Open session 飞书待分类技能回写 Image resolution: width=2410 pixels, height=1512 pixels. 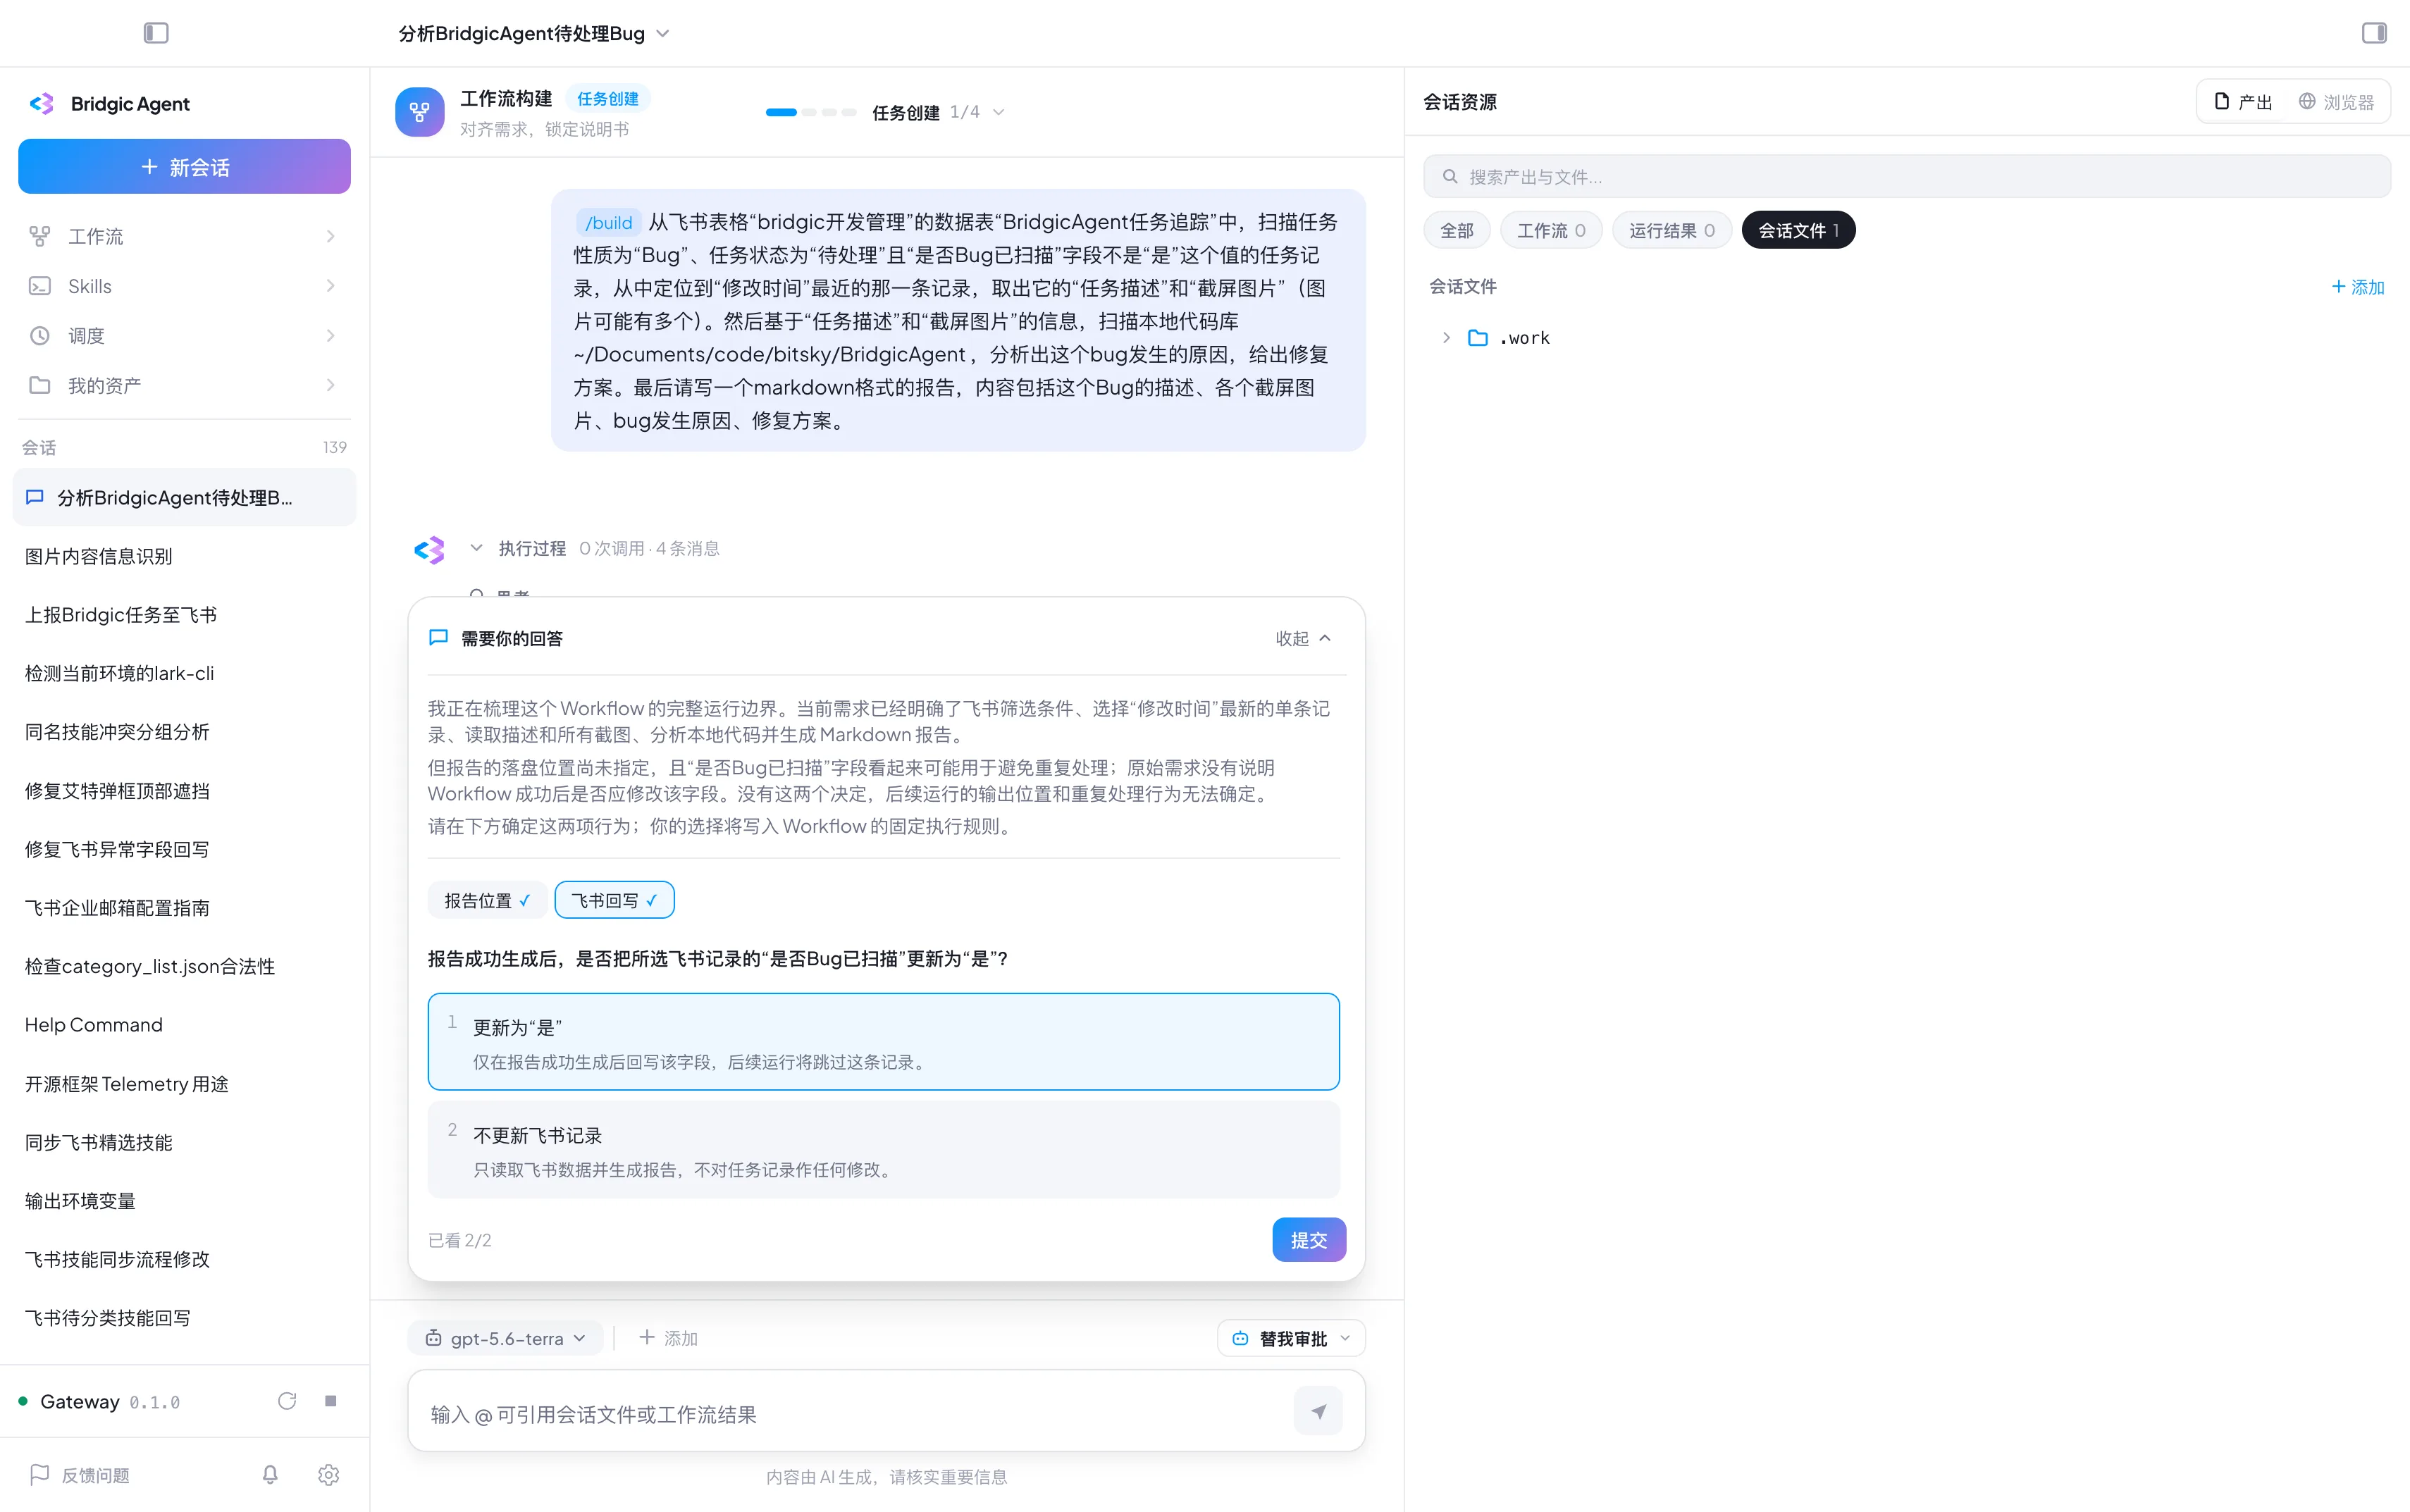pos(184,1318)
